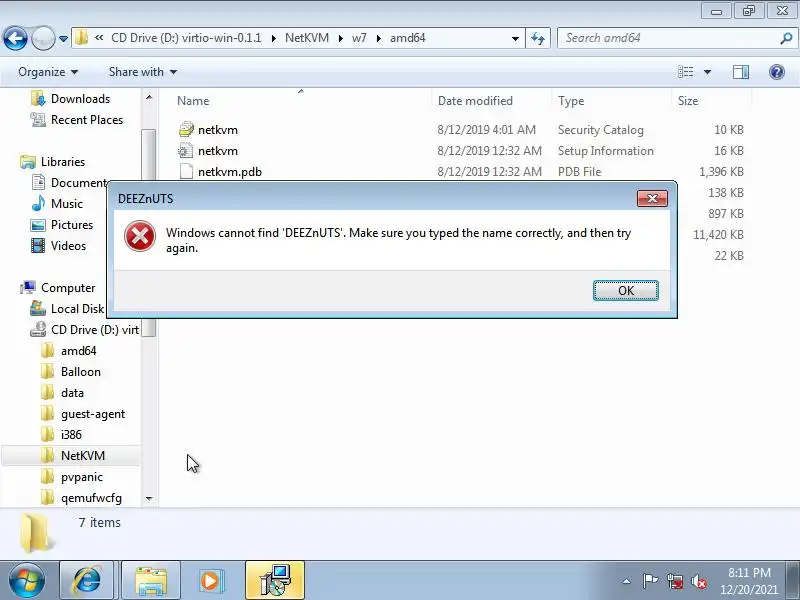Switch to the installer program on the taskbar
The image size is (800, 600).
point(275,581)
